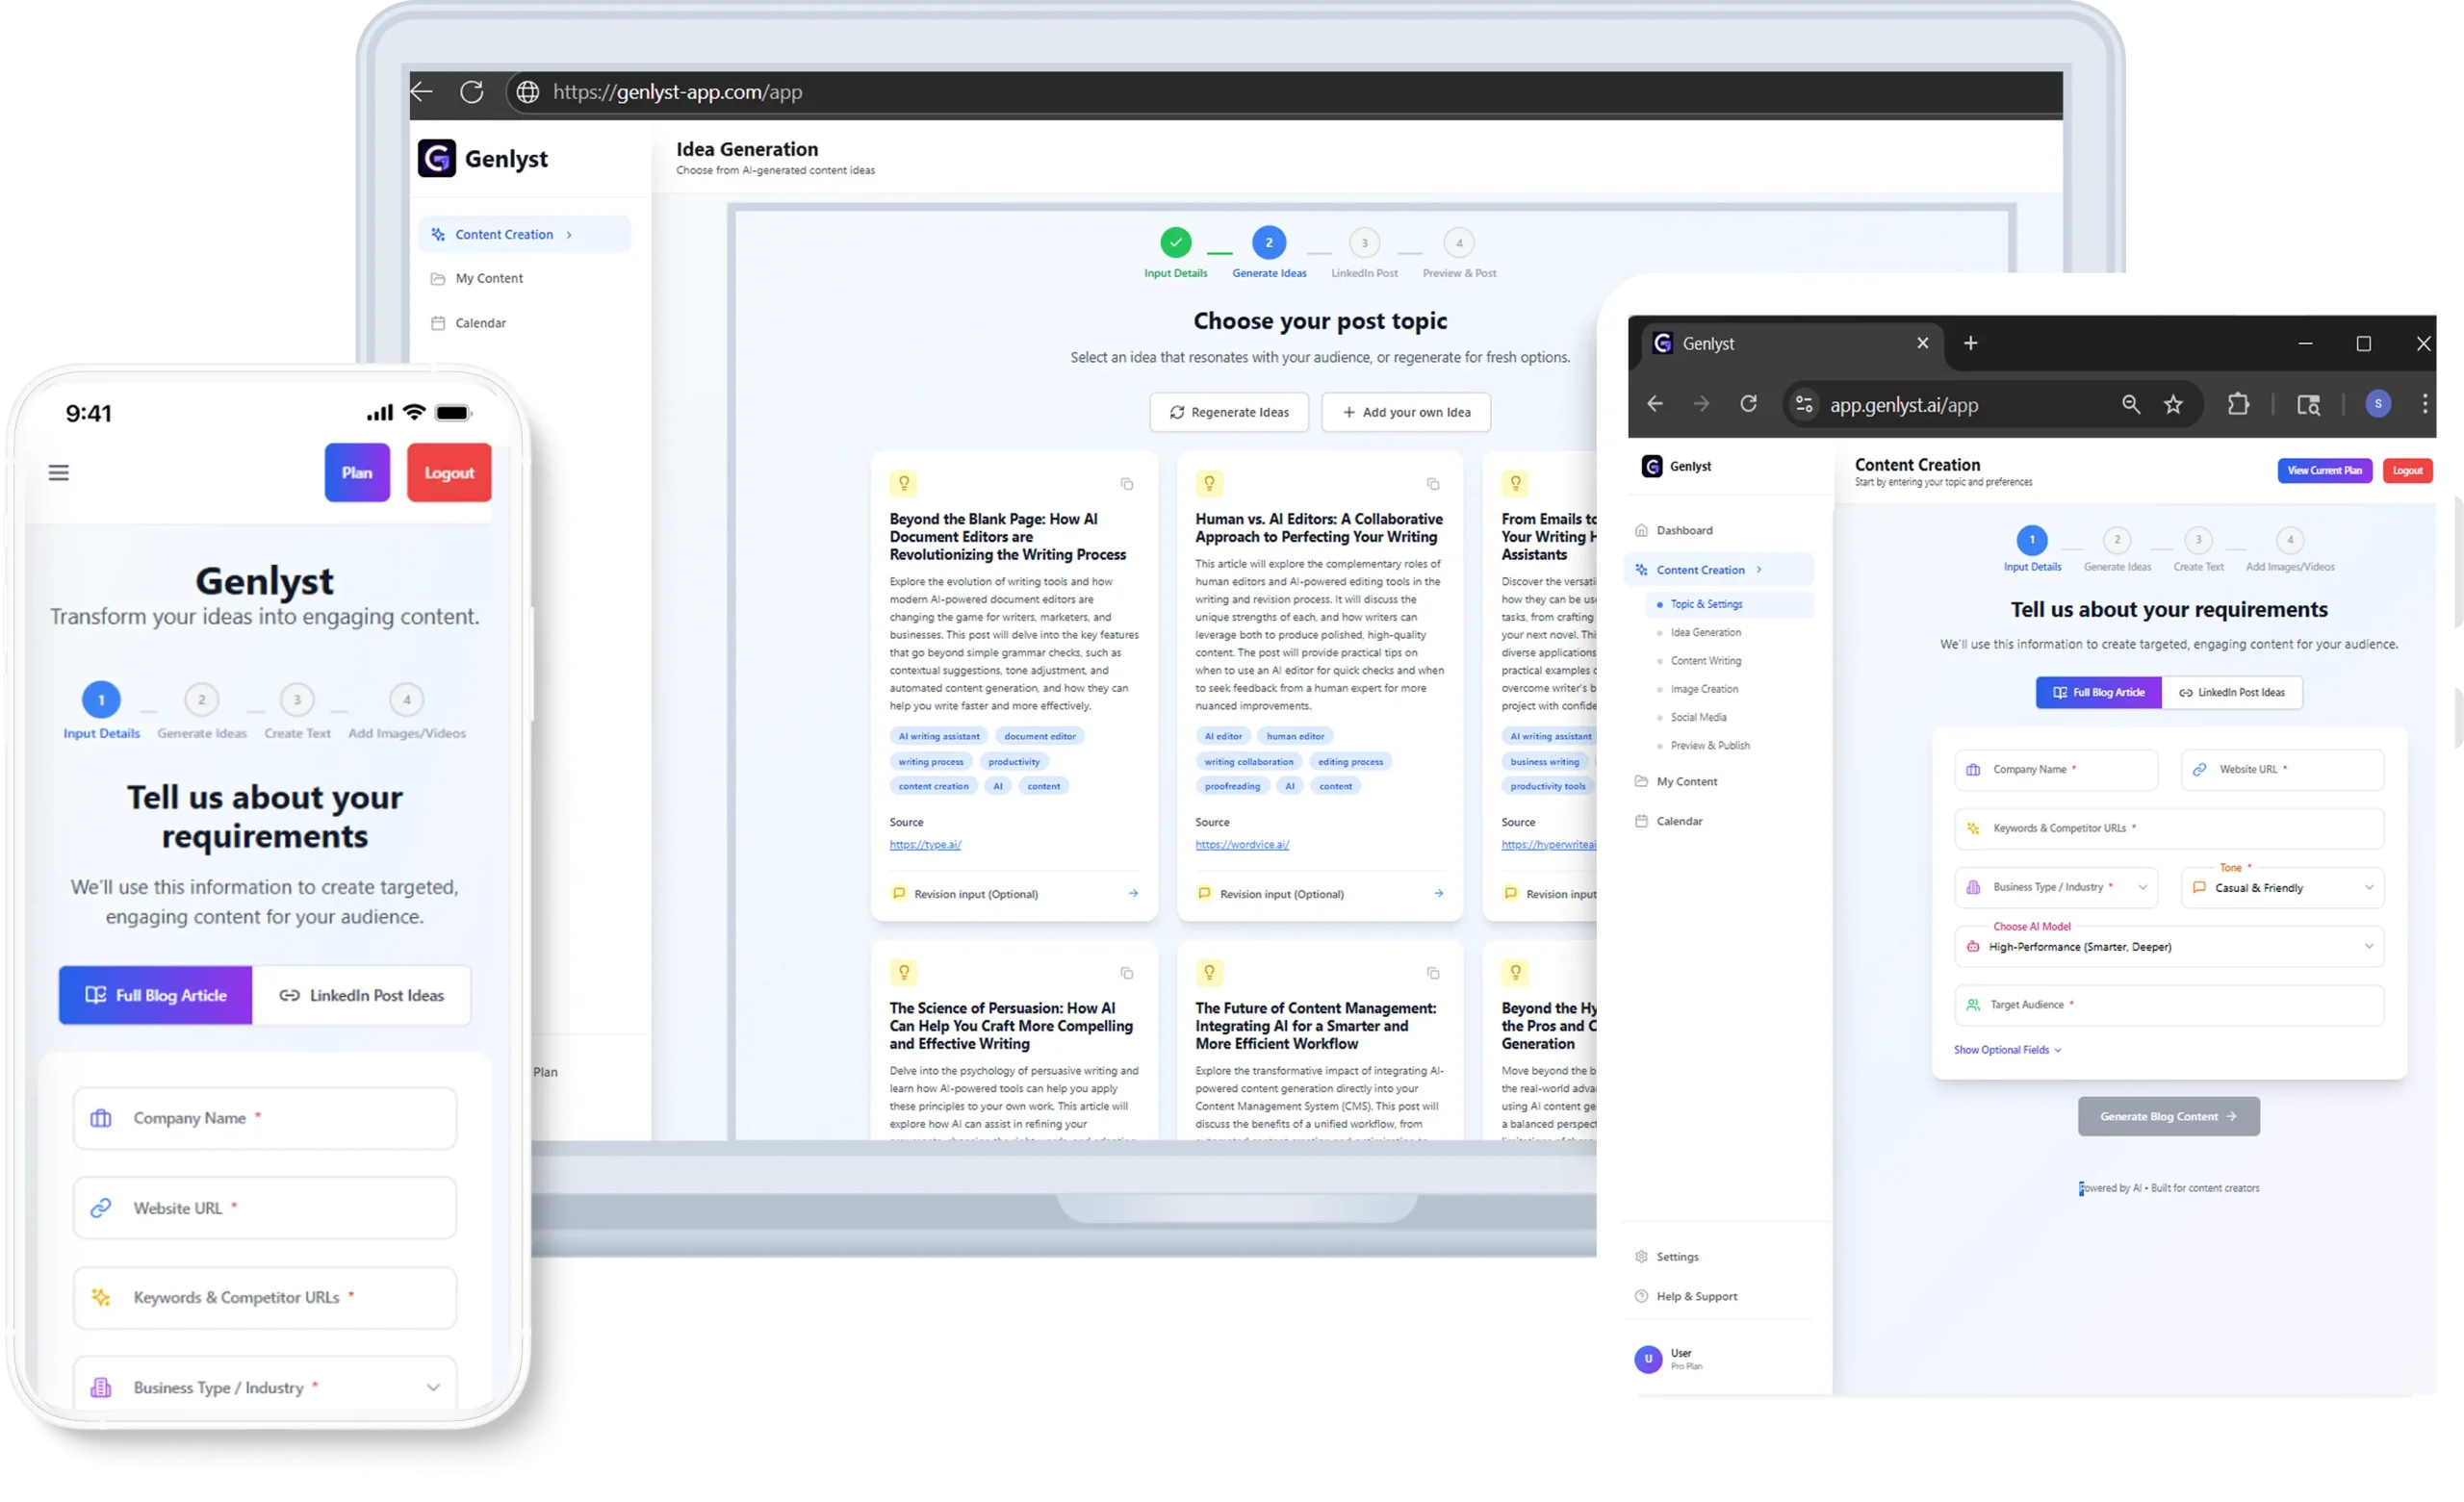Click step 1 Input Details on laptop stepper
The width and height of the screenshot is (2464, 1502).
(x=1175, y=252)
